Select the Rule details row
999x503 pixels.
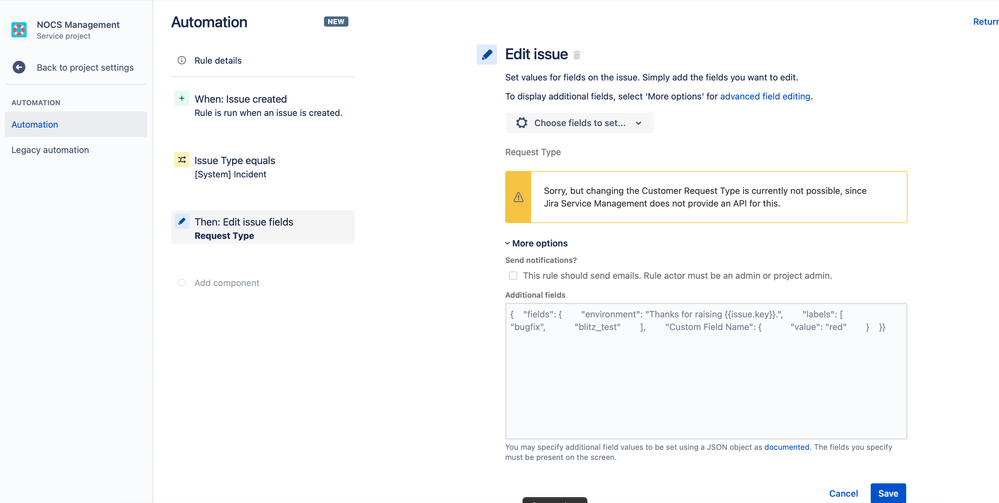[262, 61]
